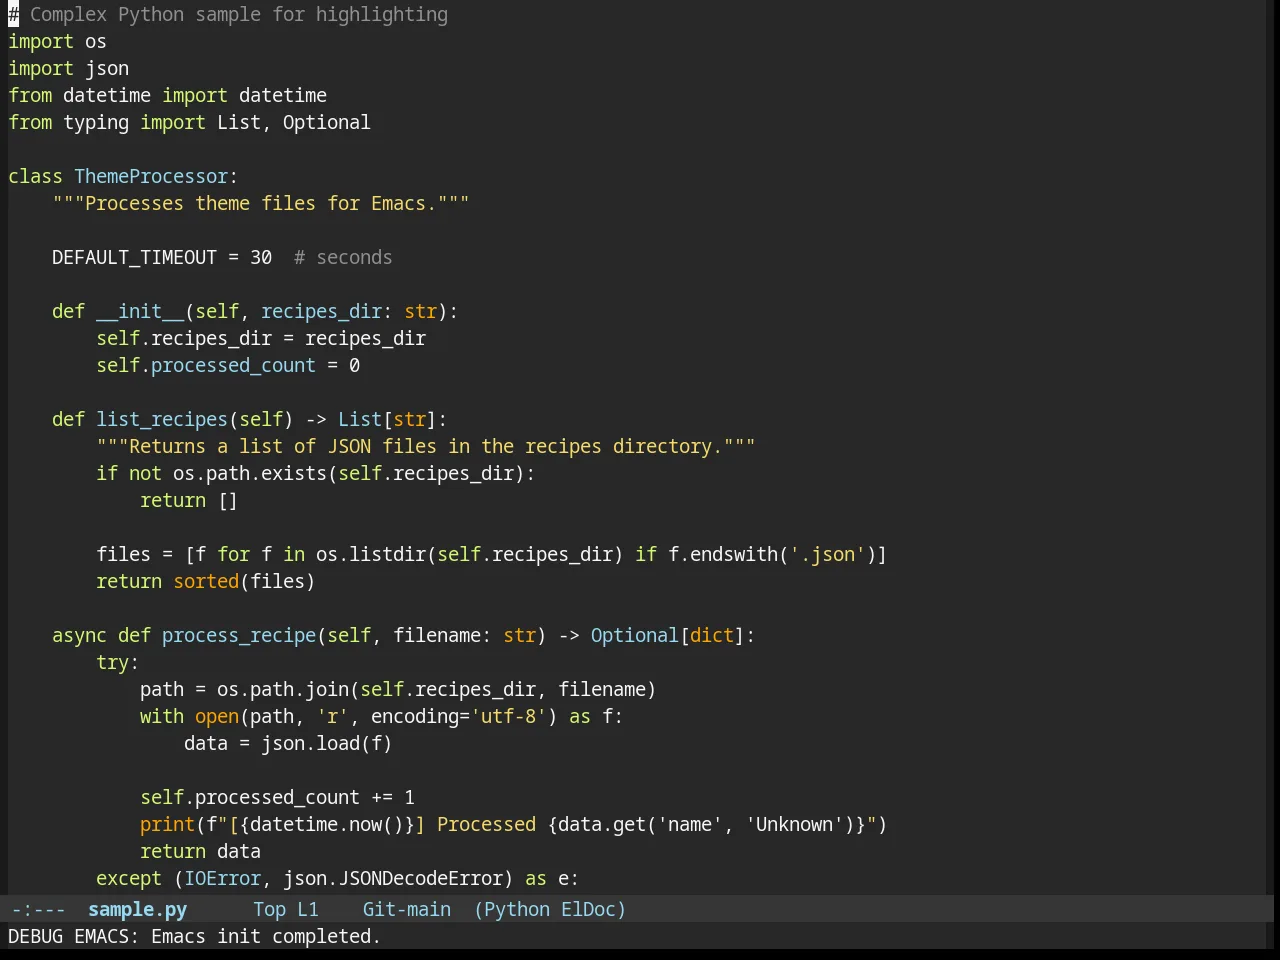Click 'os.listdir' in the files comprehension
The width and height of the screenshot is (1280, 960).
[x=371, y=554]
